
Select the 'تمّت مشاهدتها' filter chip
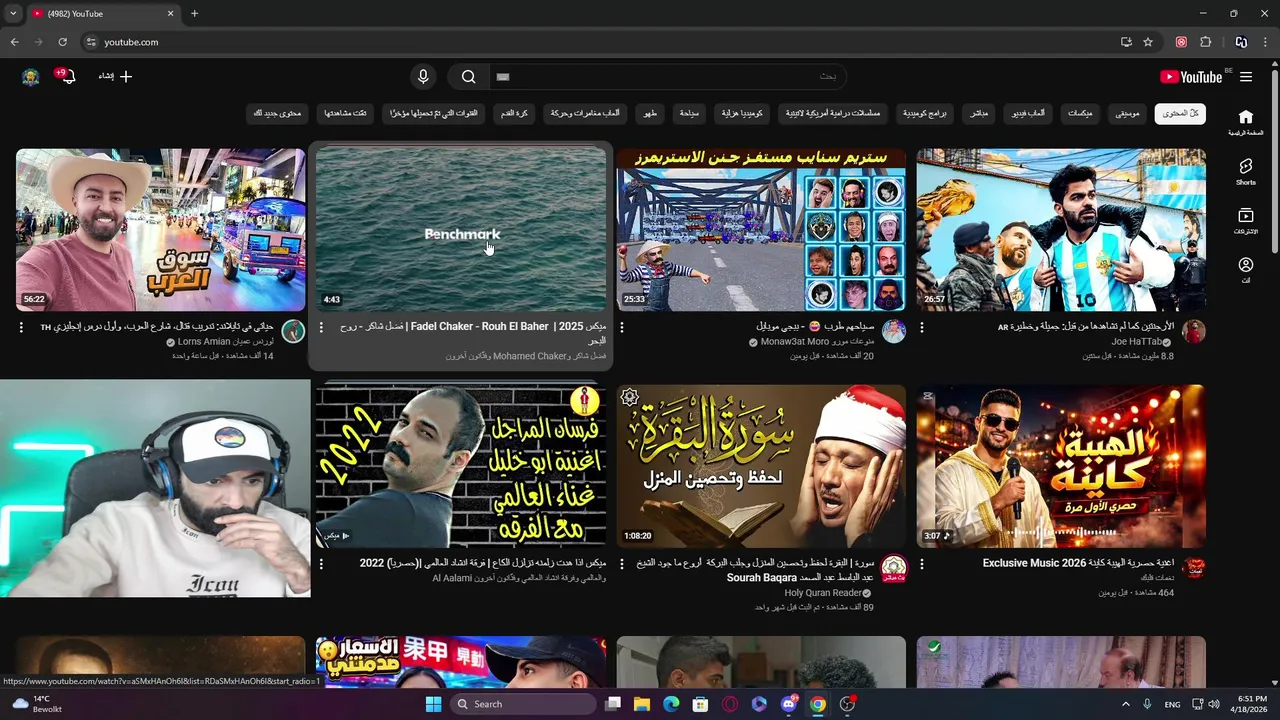click(x=346, y=114)
